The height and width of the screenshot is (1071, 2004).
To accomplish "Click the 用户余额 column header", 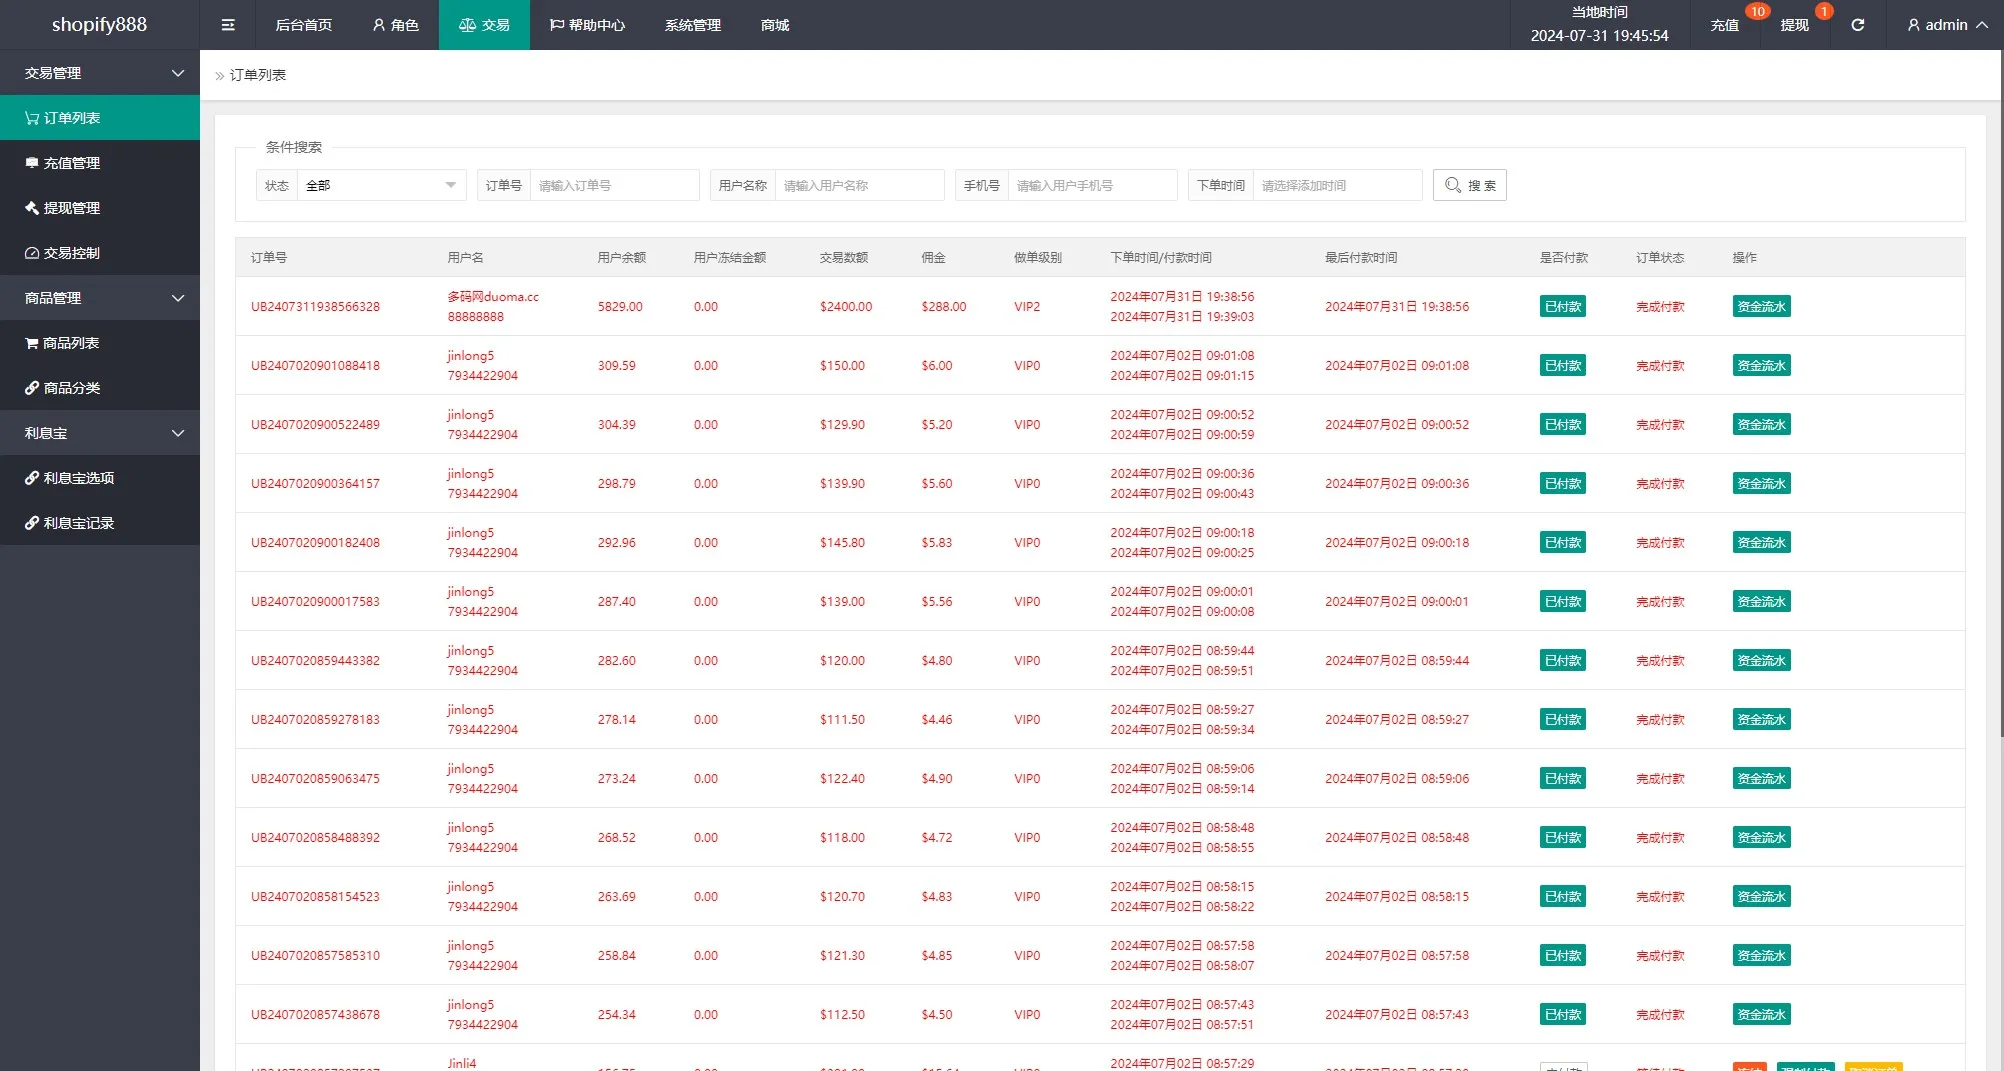I will [x=622, y=258].
